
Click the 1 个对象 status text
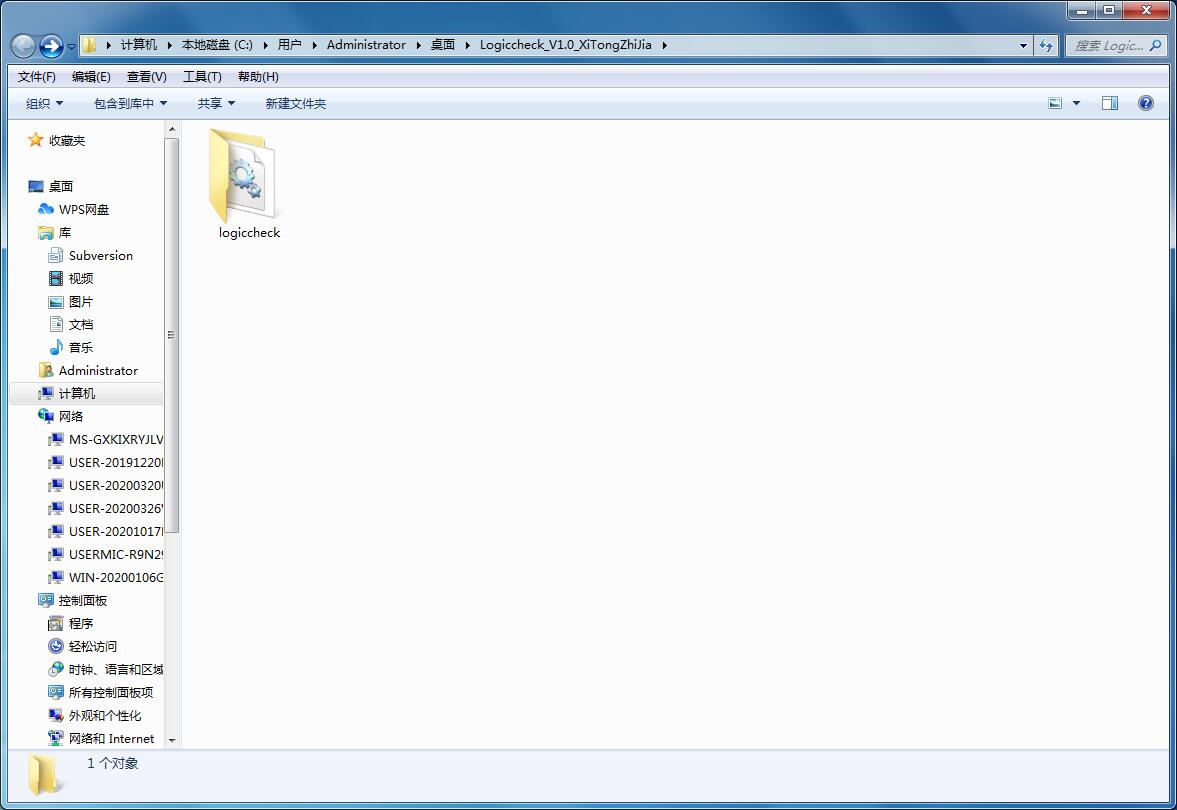click(x=113, y=763)
